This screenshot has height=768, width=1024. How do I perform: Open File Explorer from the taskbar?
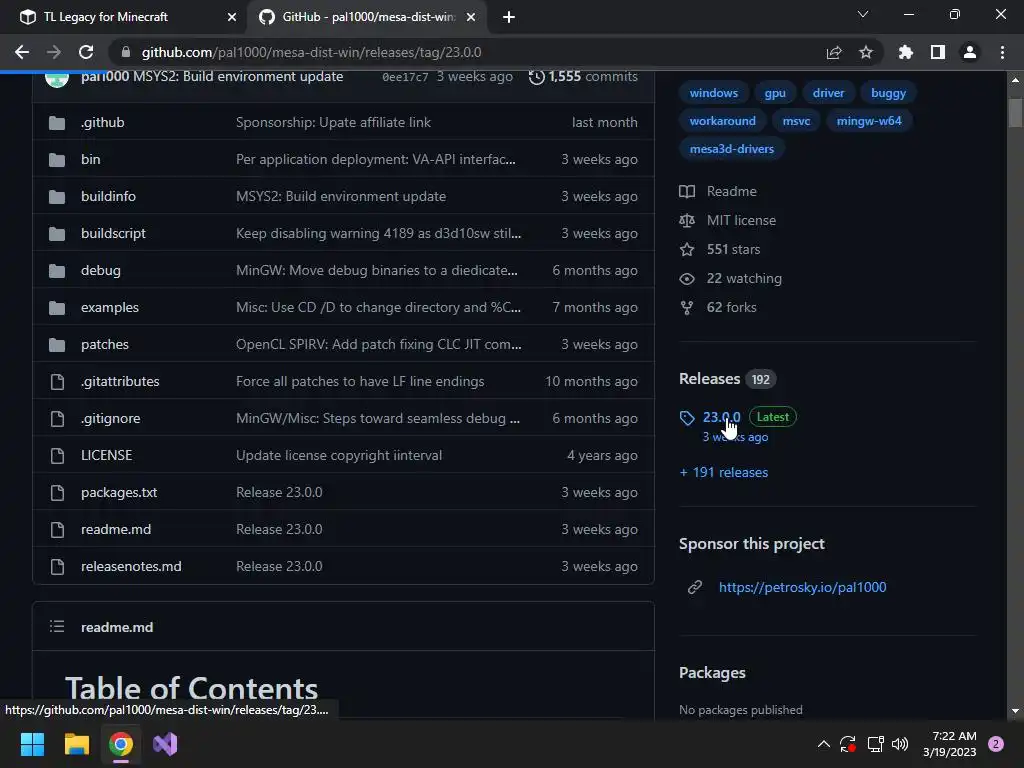click(76, 744)
